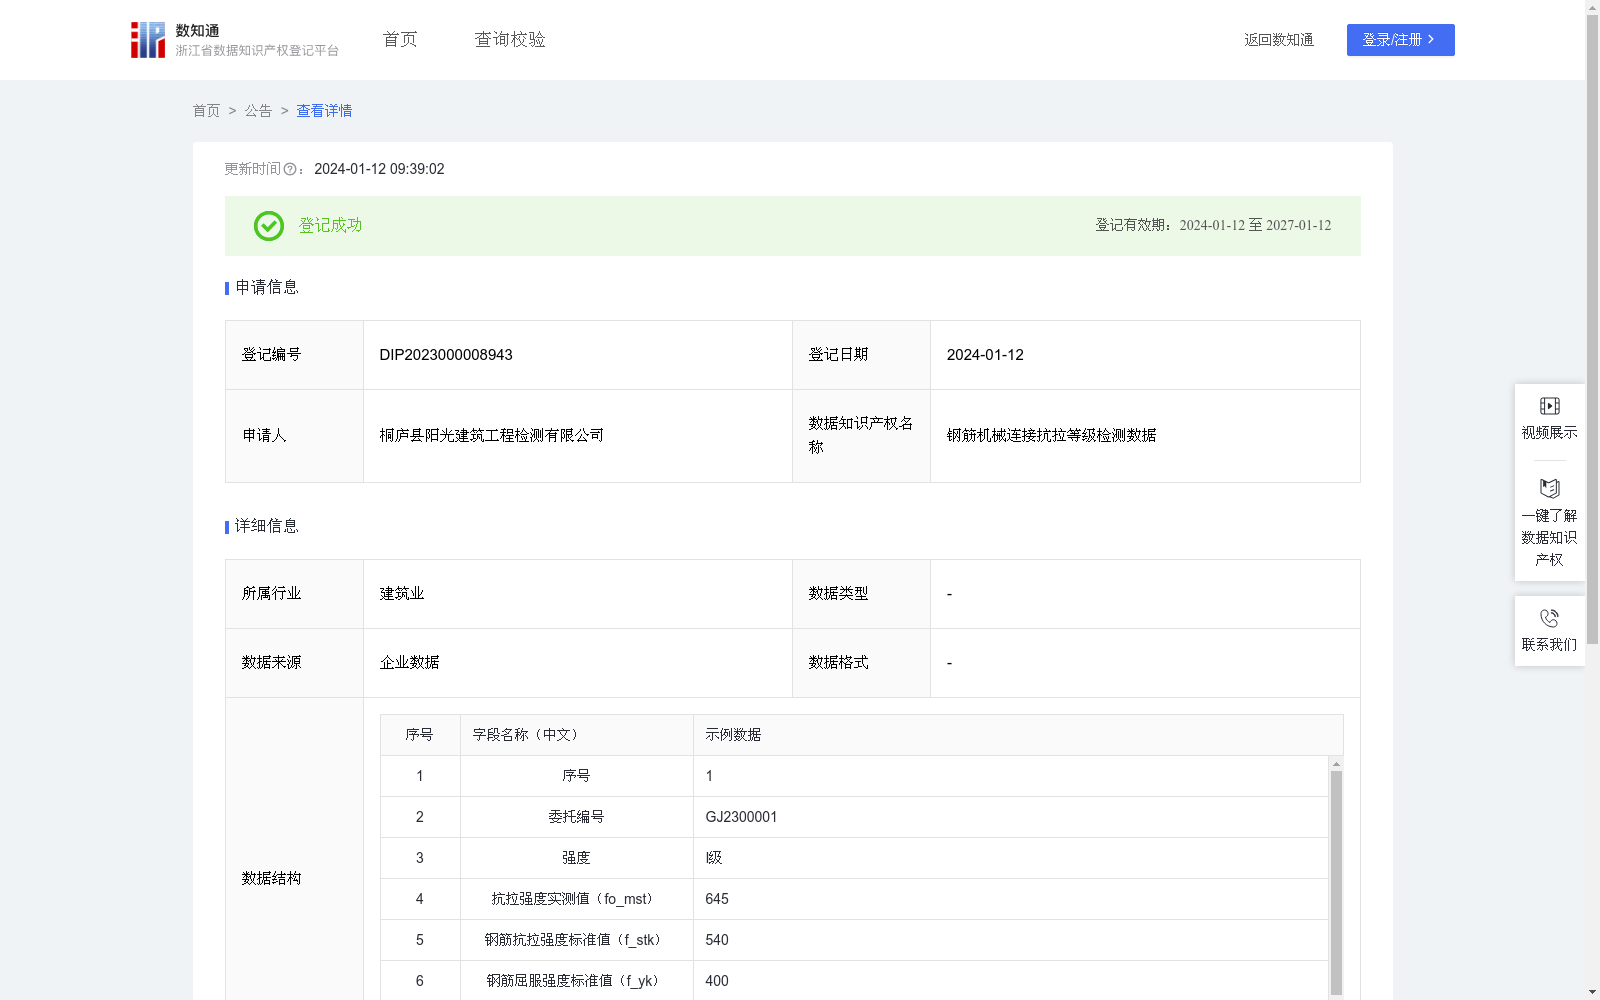Click the 首页 breadcrumb link
Viewport: 1600px width, 1000px height.
pyautogui.click(x=206, y=111)
